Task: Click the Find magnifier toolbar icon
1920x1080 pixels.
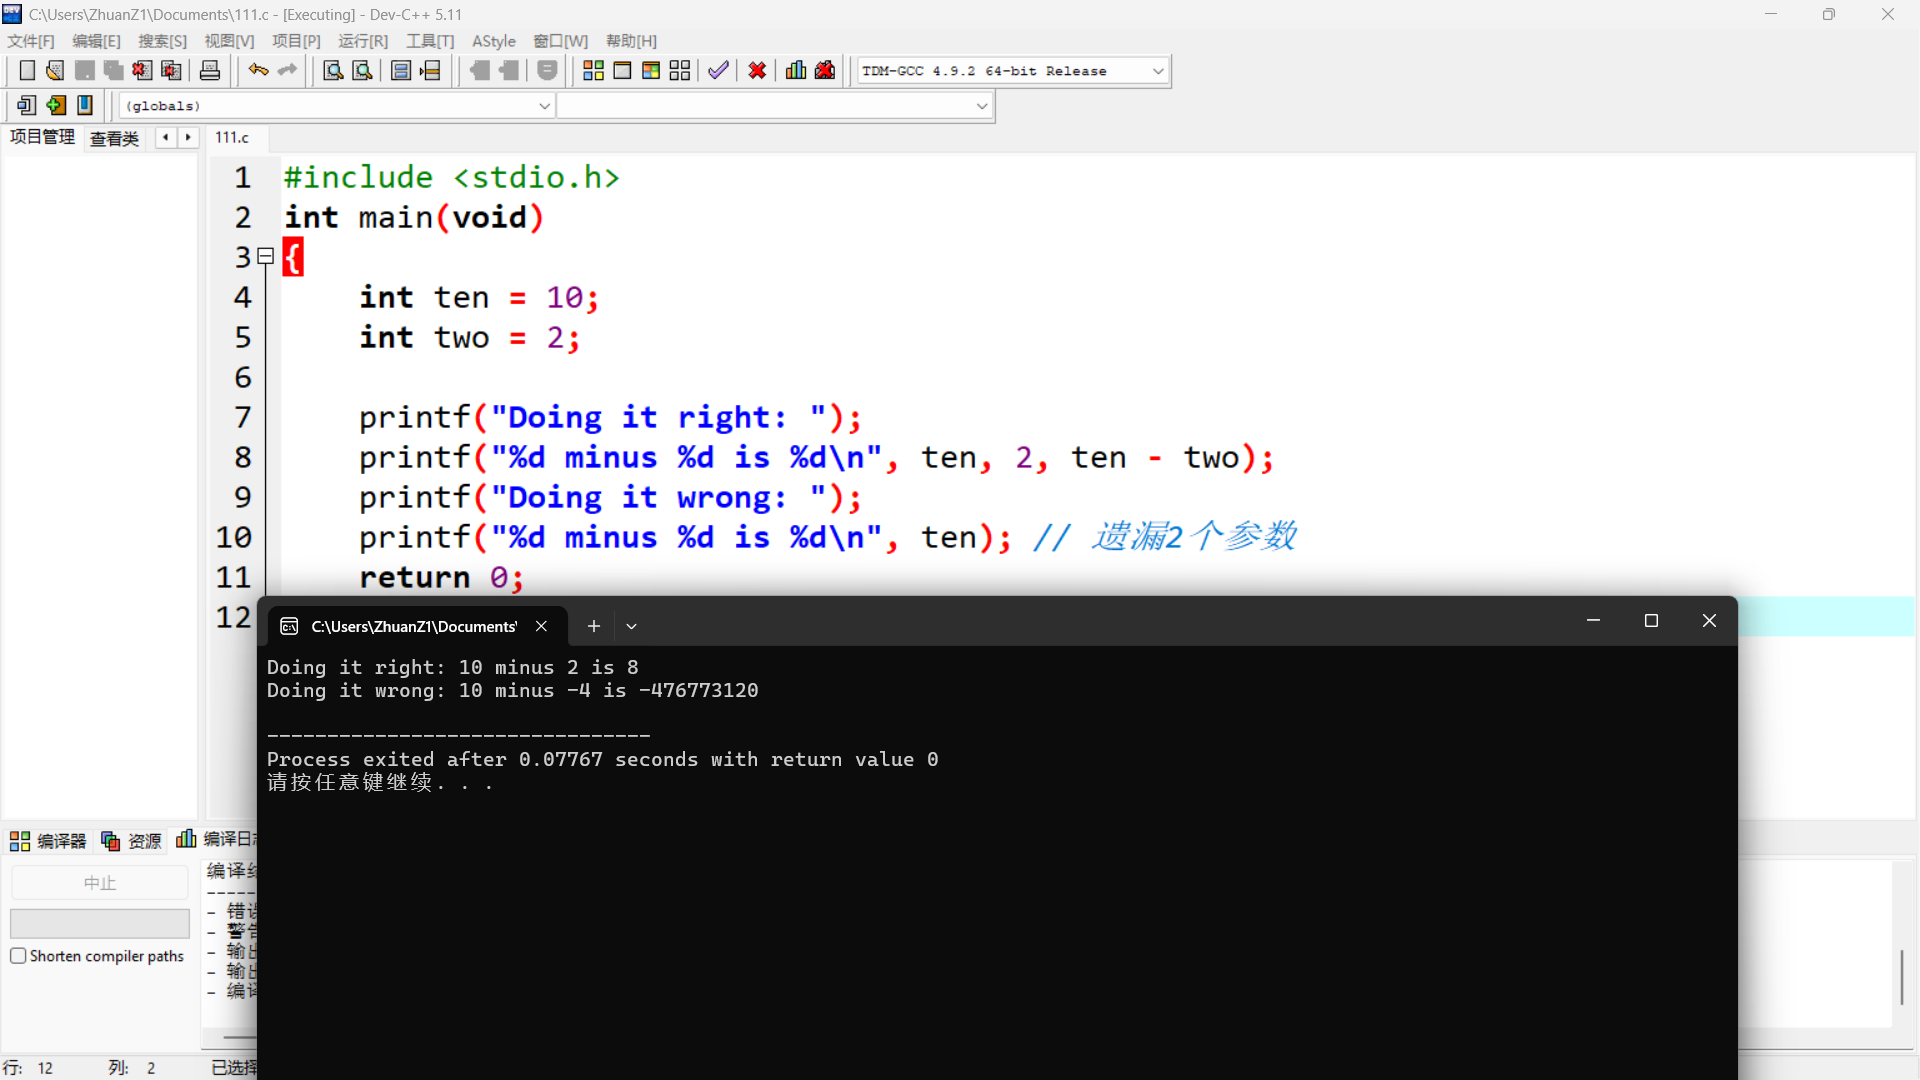Action: click(x=333, y=71)
